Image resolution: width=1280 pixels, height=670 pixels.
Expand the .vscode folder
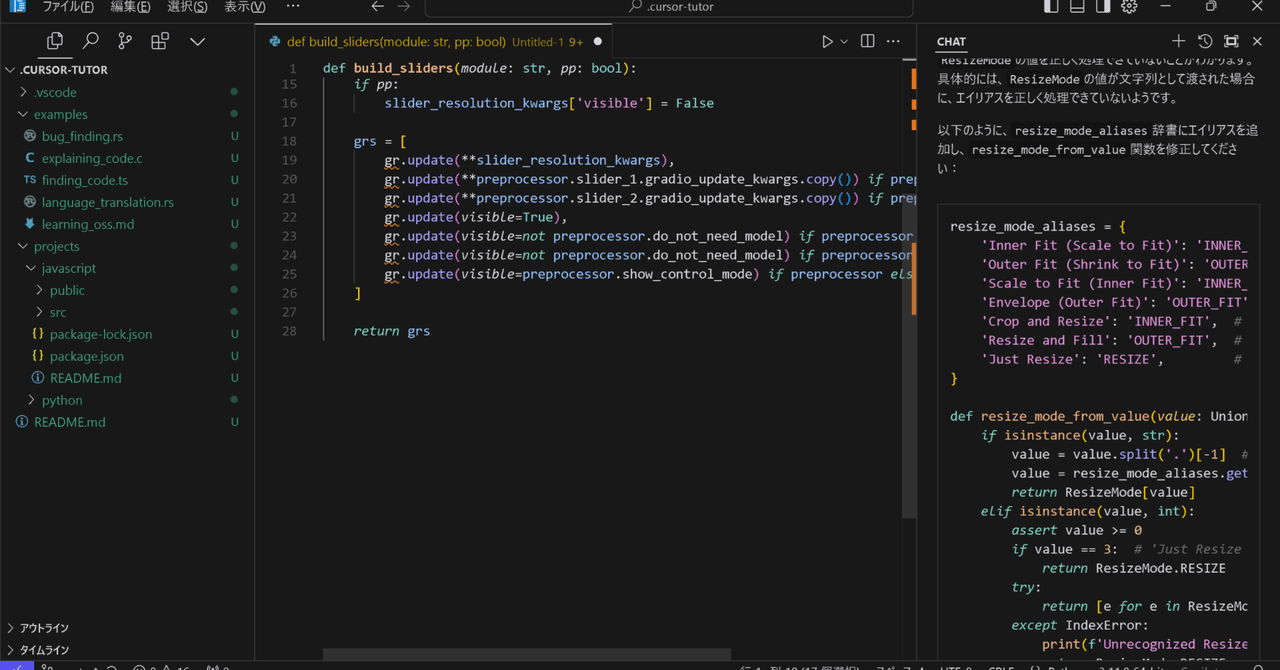55,92
